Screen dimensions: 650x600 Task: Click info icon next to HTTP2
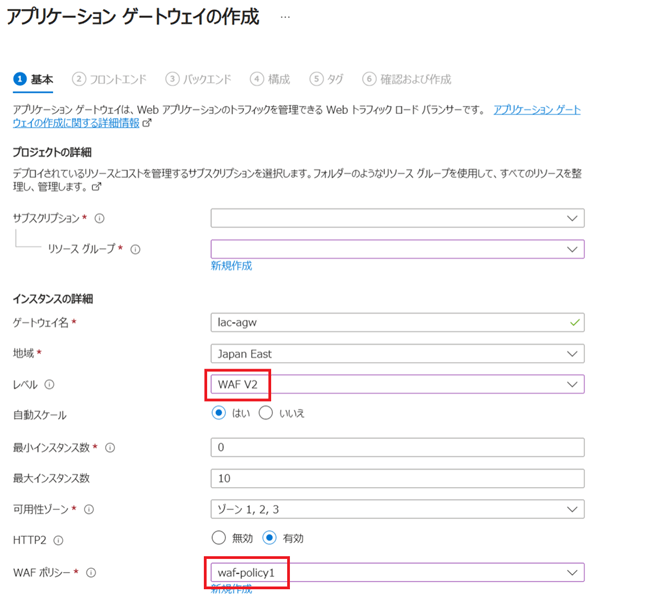click(58, 540)
